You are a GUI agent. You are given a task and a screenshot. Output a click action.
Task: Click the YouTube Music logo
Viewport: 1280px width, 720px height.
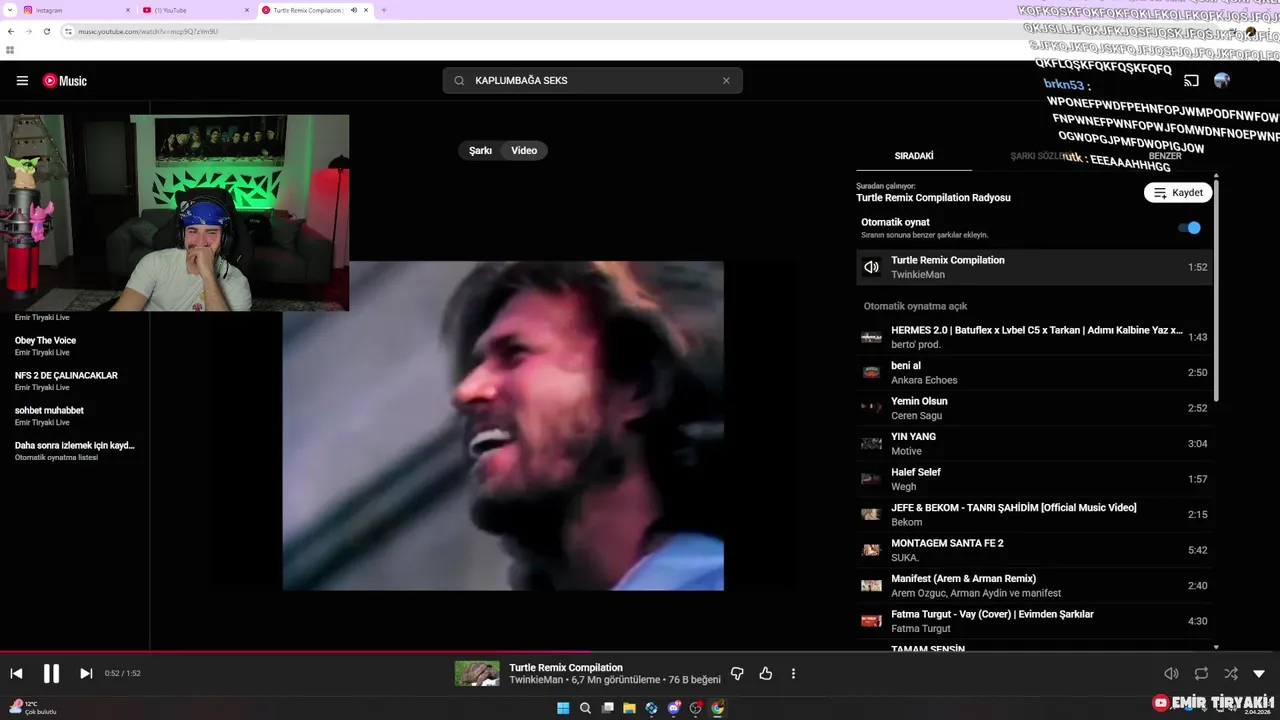coord(65,81)
